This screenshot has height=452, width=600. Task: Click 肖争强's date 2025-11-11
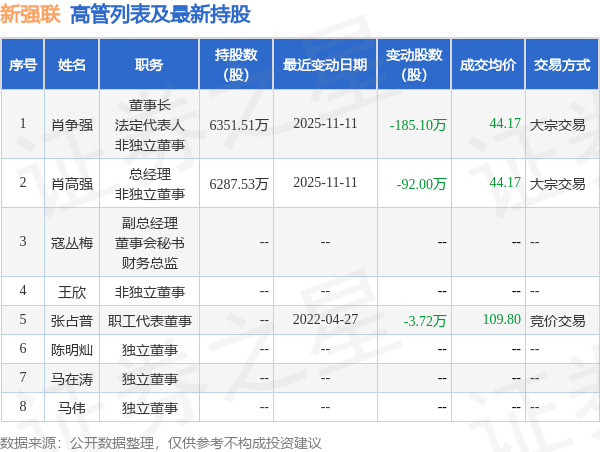coord(325,123)
